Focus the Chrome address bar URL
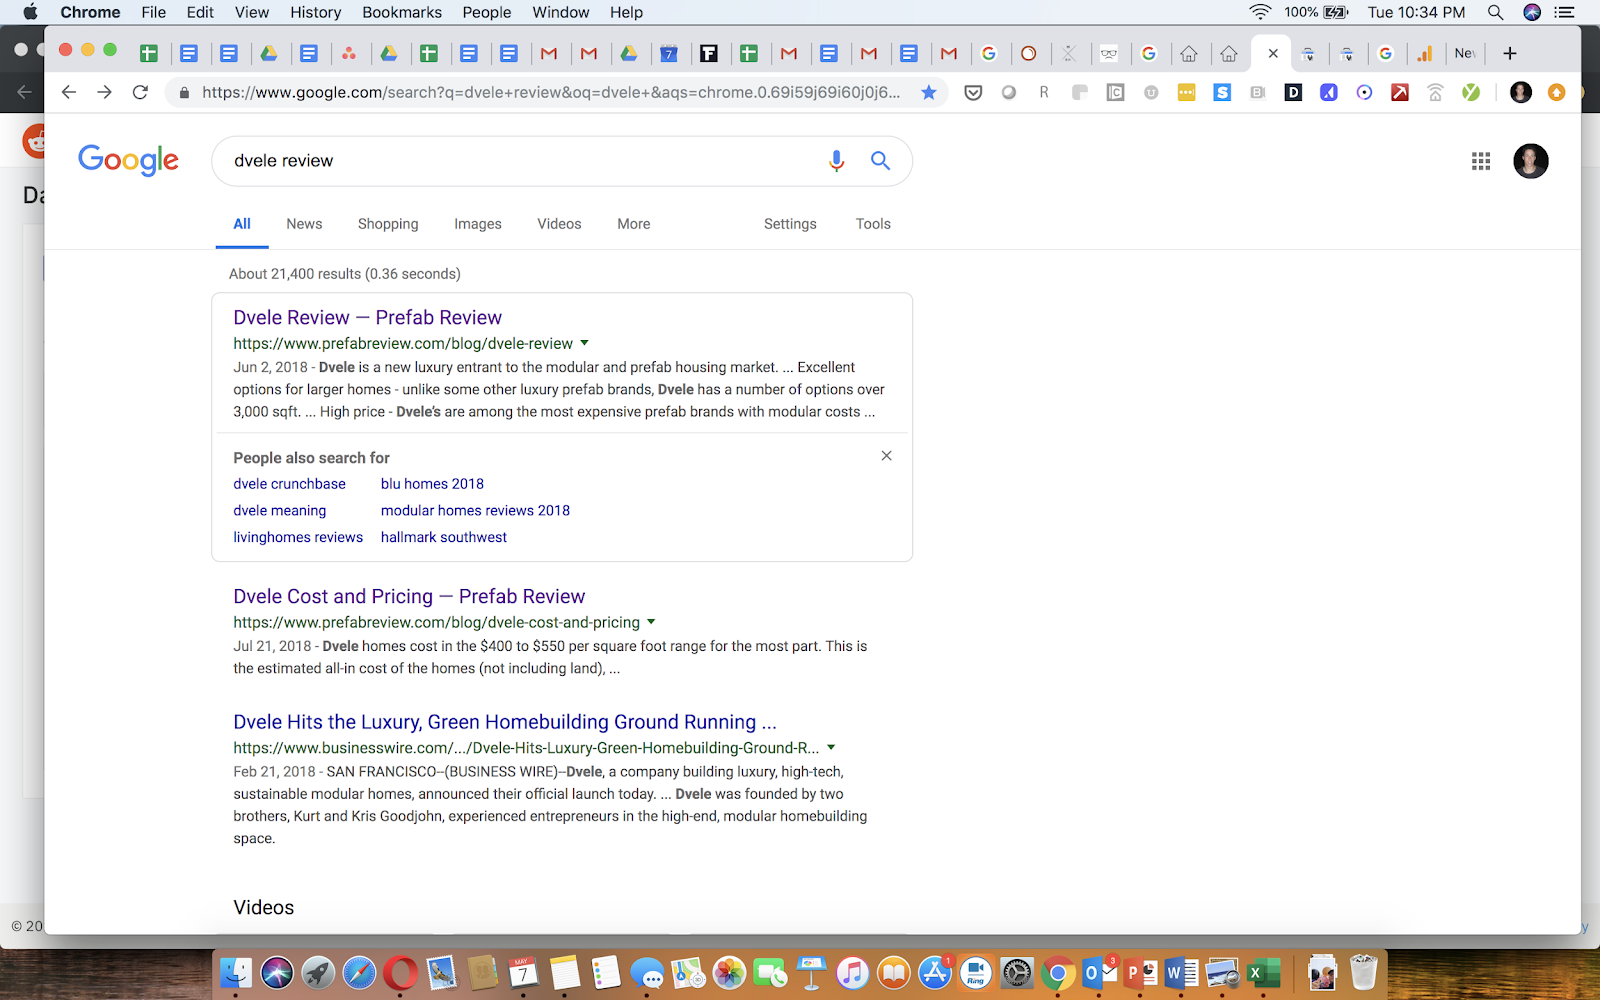1600x1000 pixels. tap(551, 92)
